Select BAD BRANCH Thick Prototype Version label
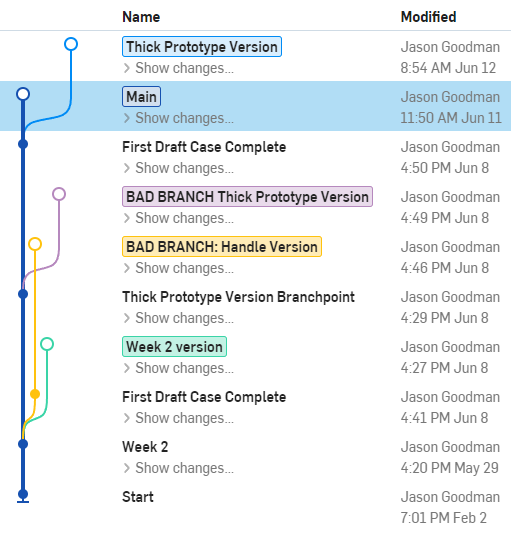 point(247,197)
